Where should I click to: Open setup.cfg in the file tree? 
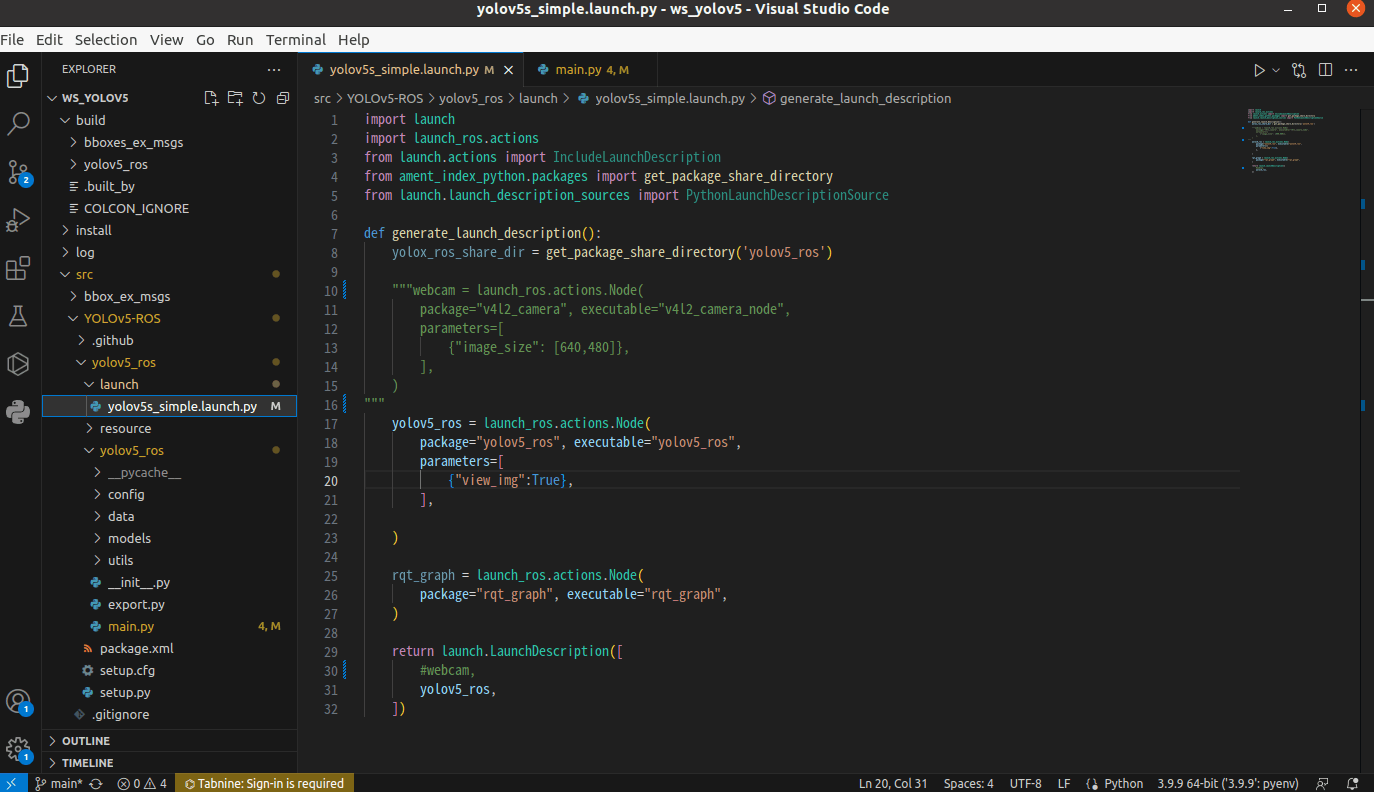(x=169, y=670)
